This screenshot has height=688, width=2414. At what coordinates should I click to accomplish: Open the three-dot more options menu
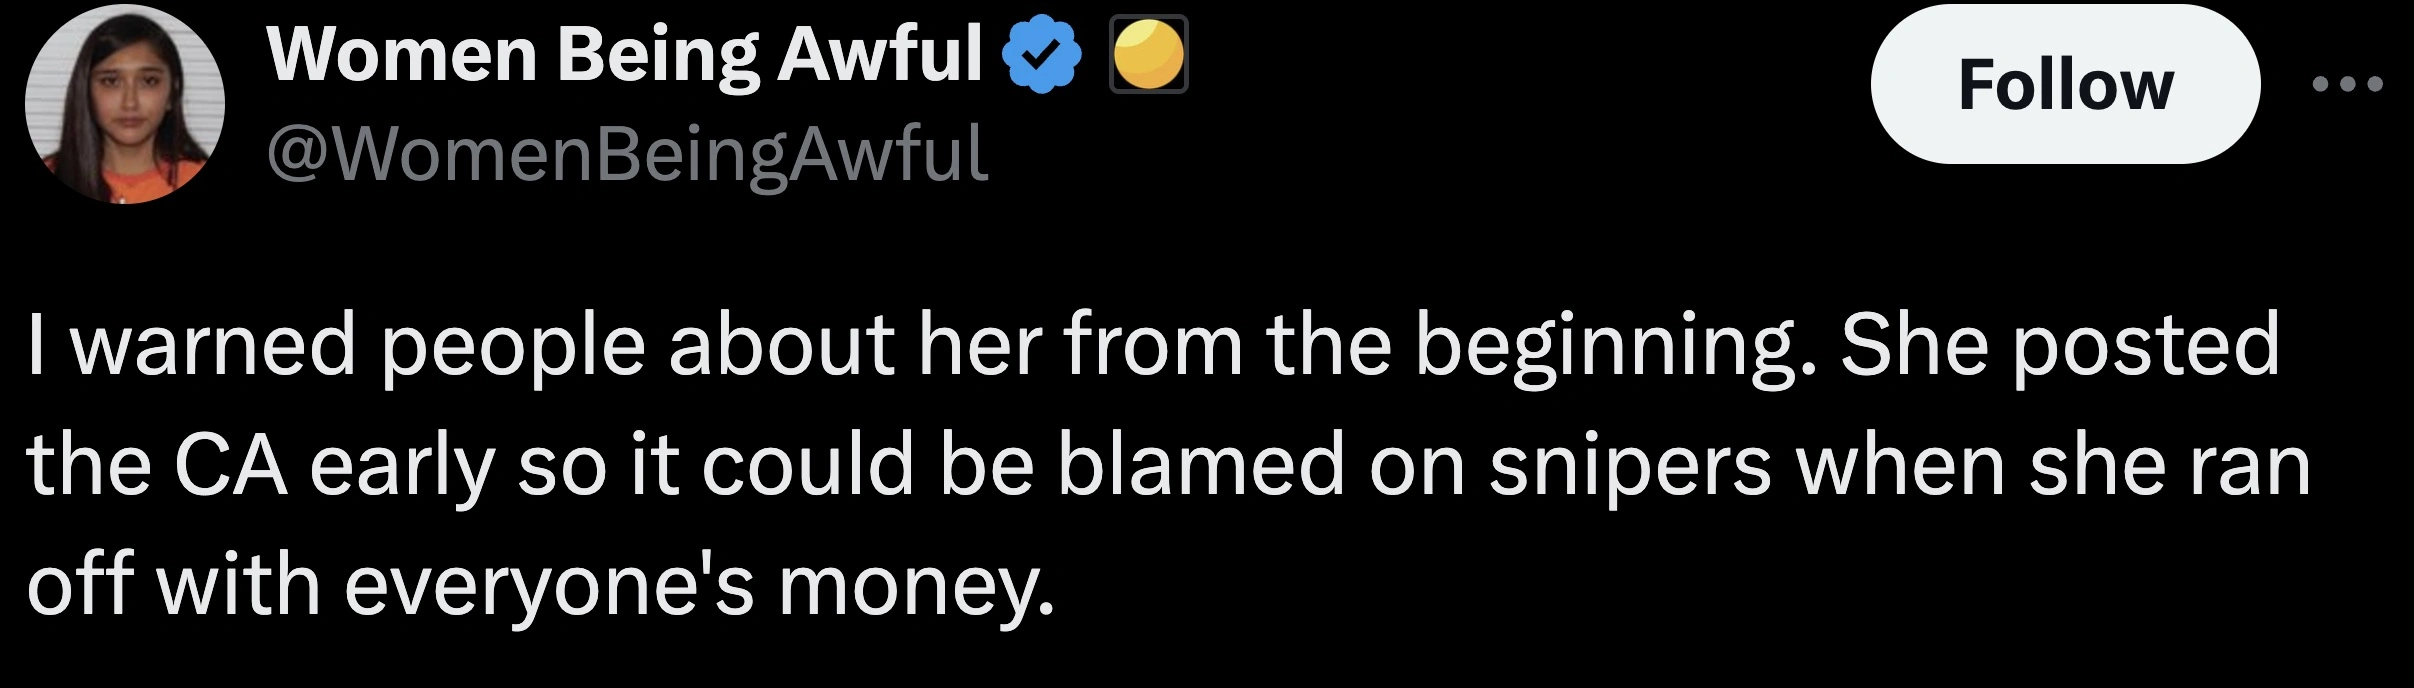coord(2346,84)
